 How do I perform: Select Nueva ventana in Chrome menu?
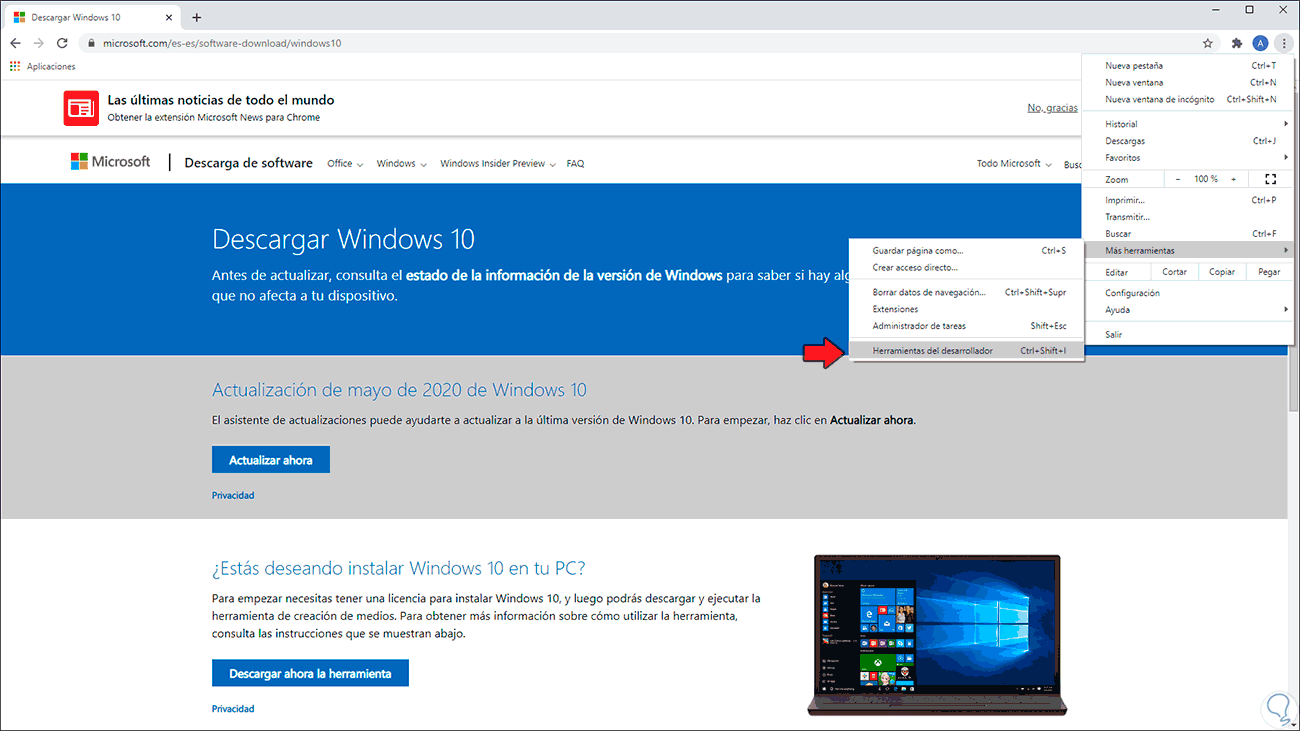[x=1188, y=83]
